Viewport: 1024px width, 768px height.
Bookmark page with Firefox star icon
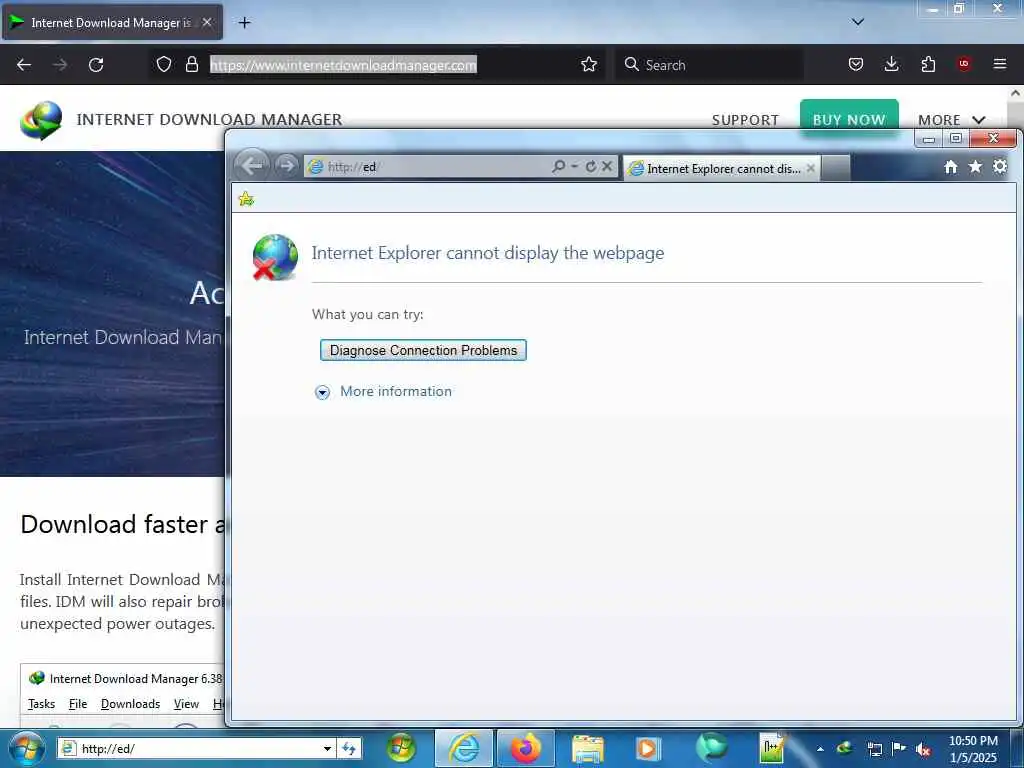pyautogui.click(x=588, y=64)
